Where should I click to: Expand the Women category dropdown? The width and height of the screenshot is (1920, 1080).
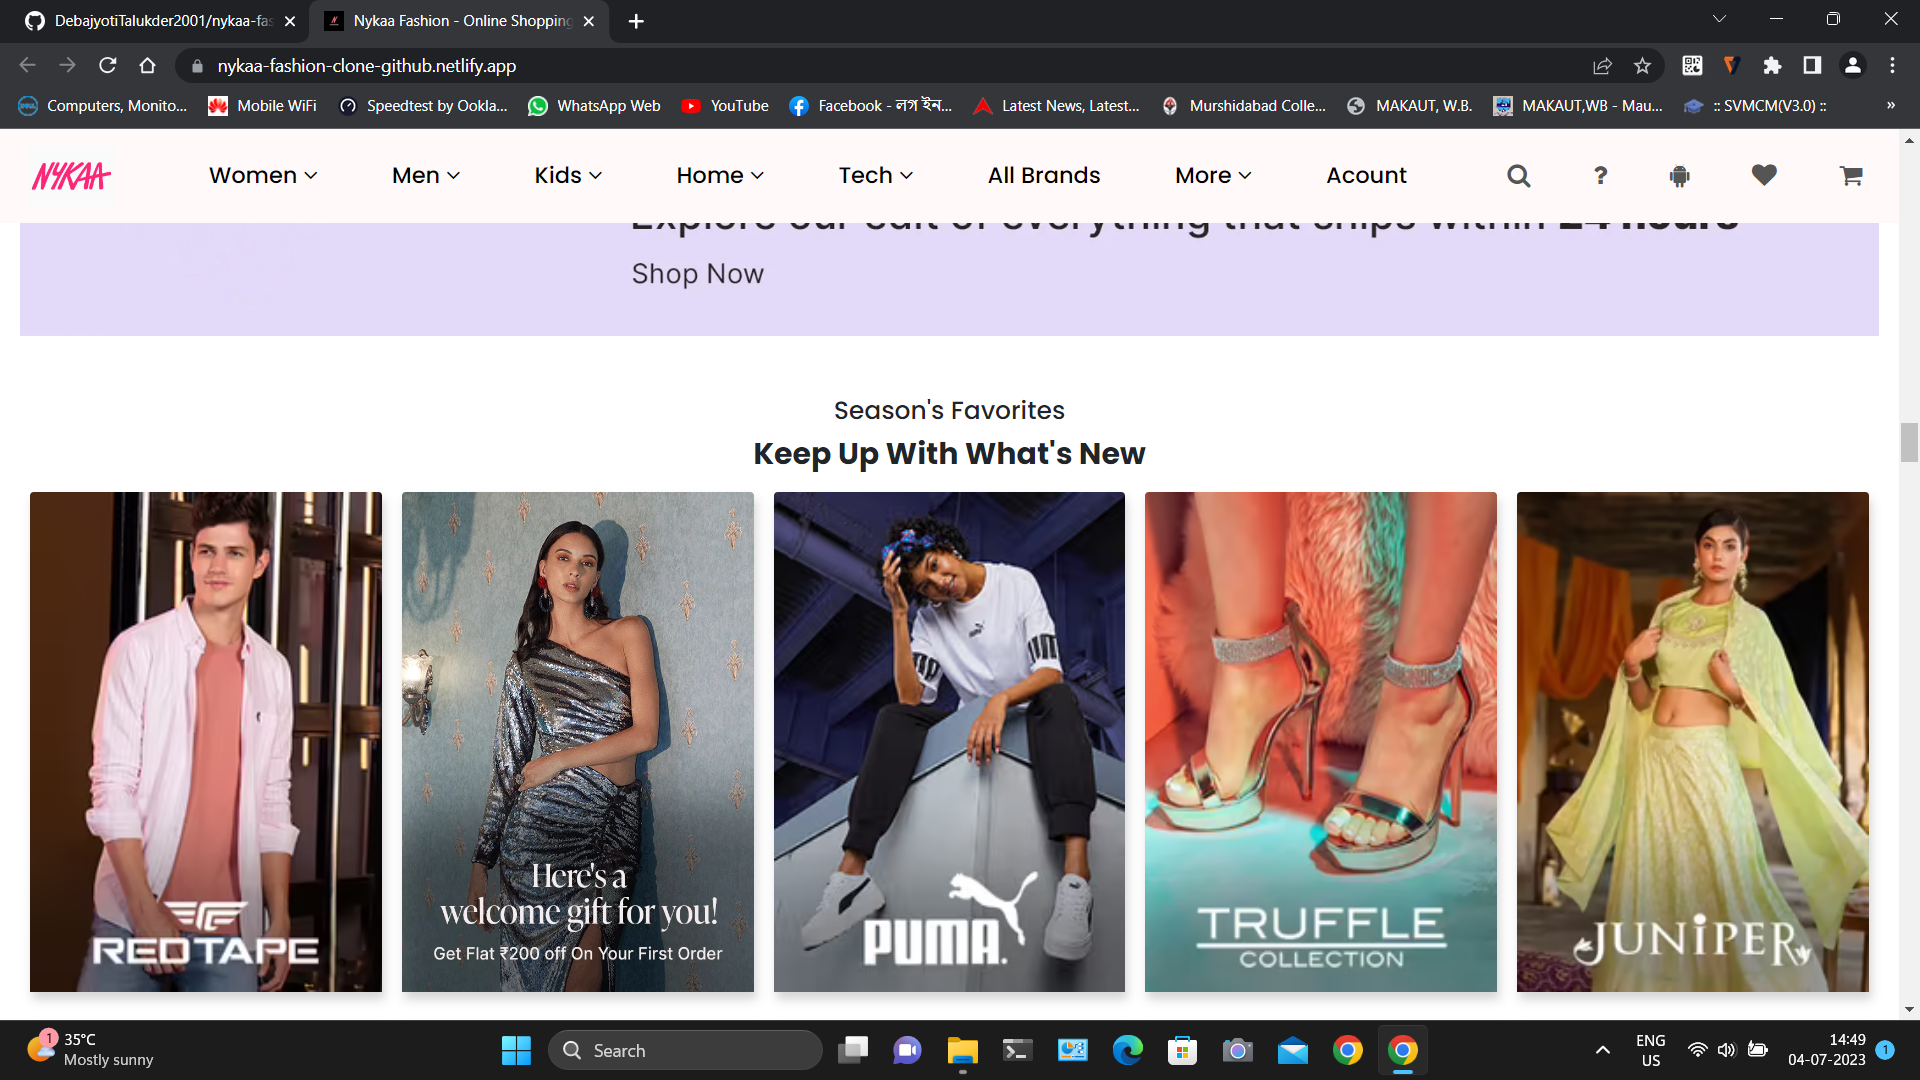pyautogui.click(x=262, y=175)
